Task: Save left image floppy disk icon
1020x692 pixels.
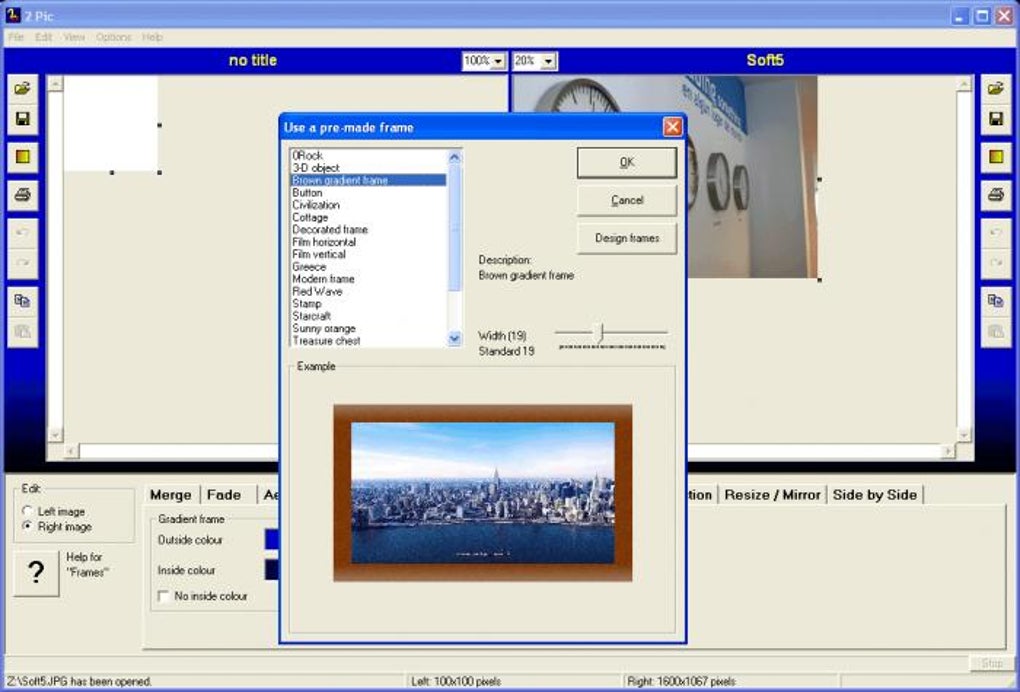Action: (x=22, y=119)
